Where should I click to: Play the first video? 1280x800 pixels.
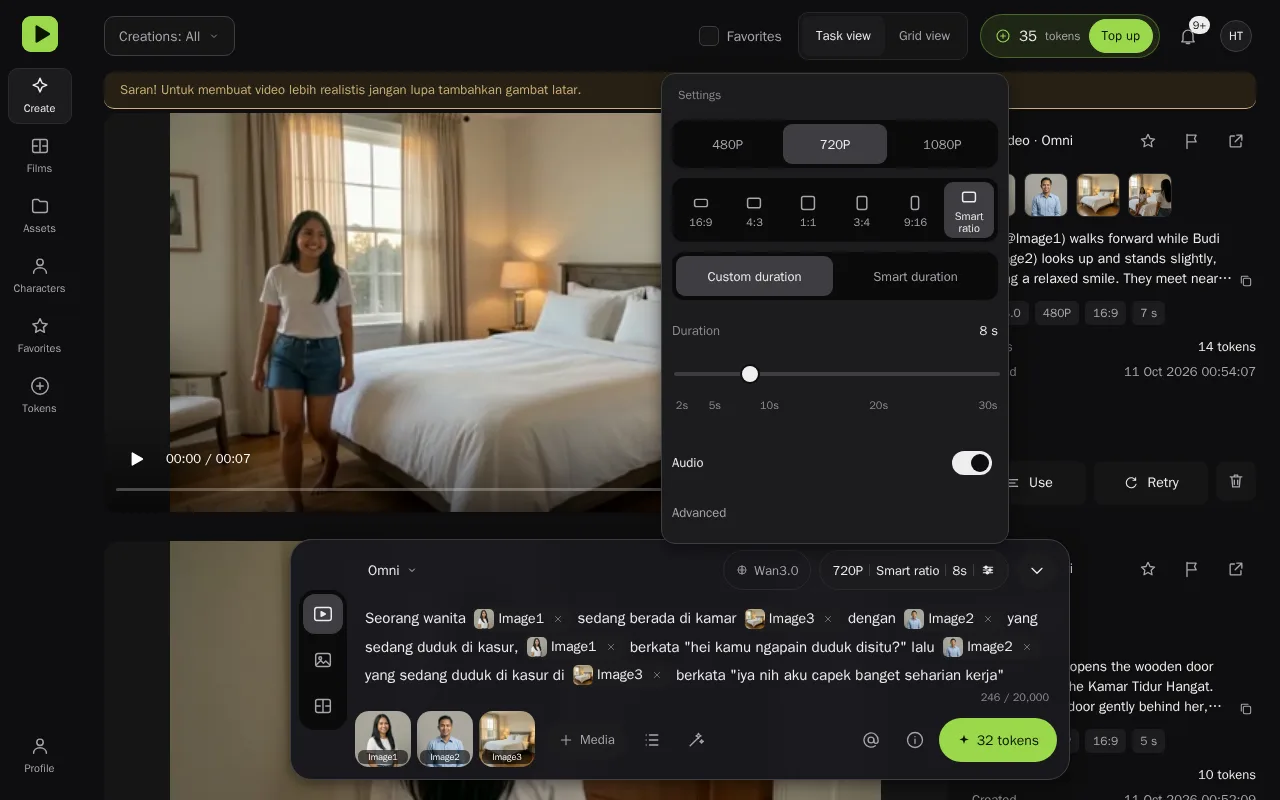[137, 459]
